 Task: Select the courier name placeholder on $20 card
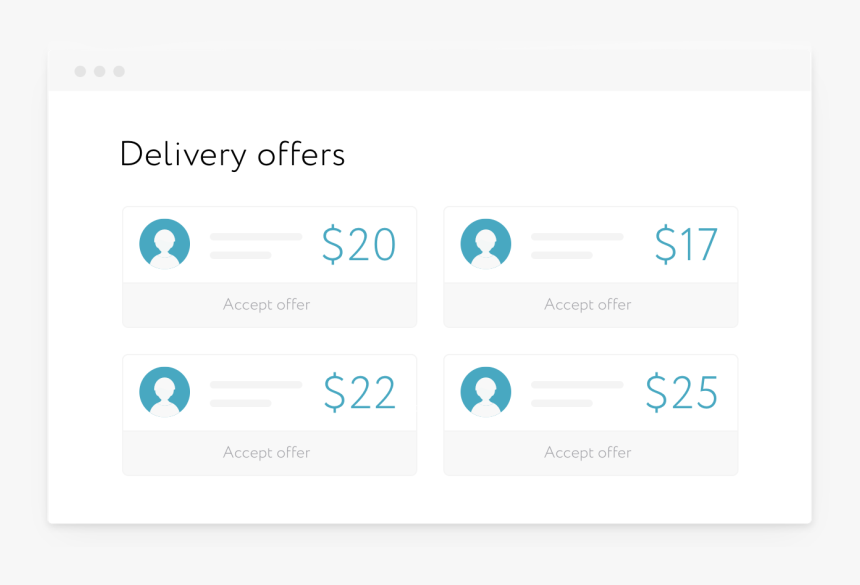256,237
